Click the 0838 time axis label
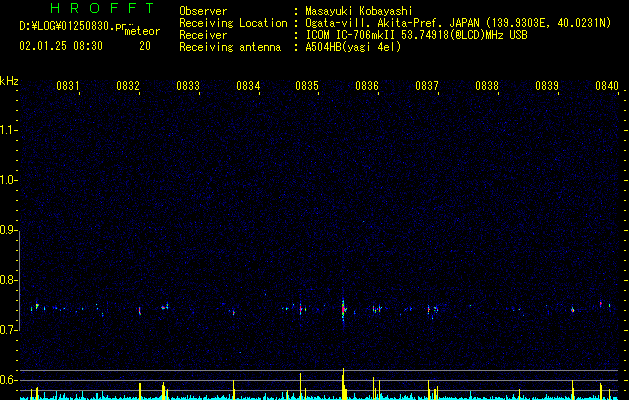 pyautogui.click(x=487, y=86)
